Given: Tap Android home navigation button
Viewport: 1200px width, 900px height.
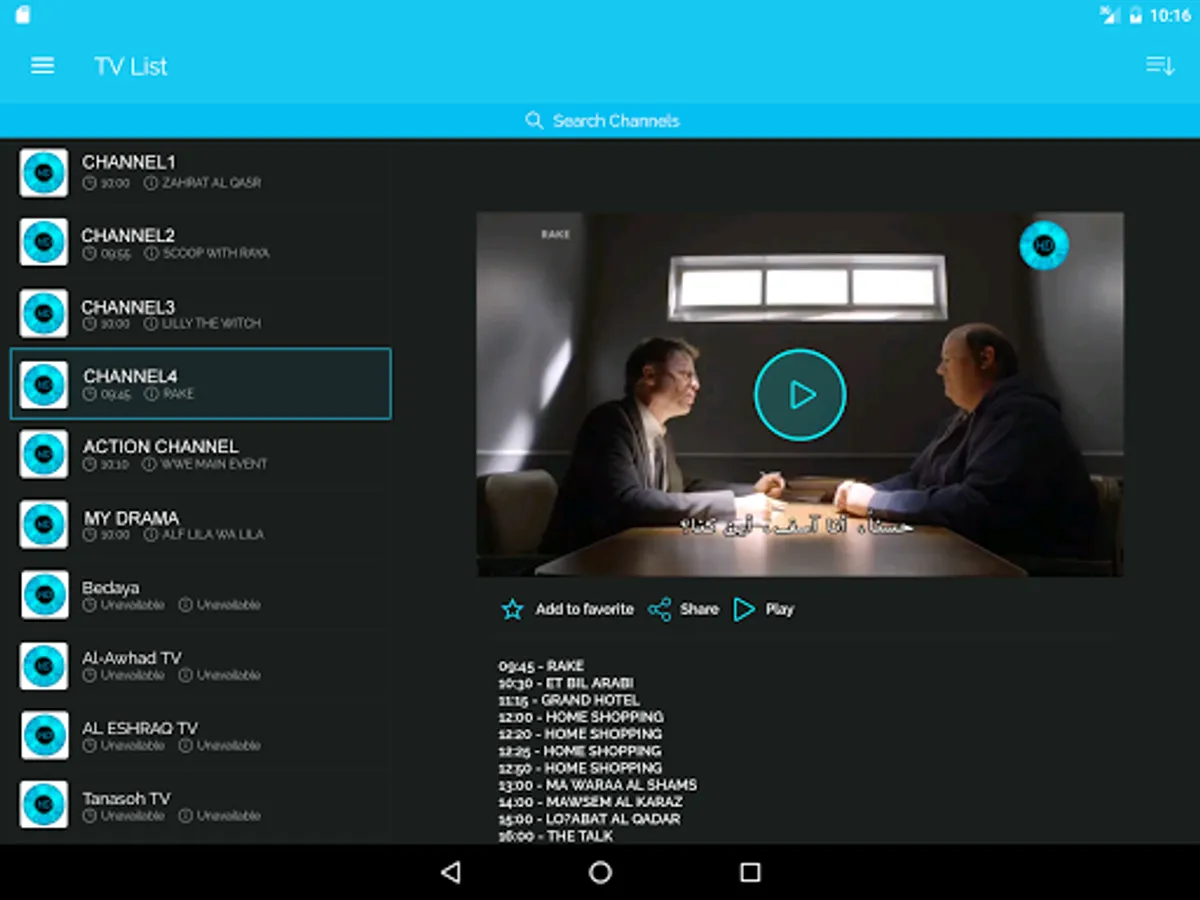Looking at the screenshot, I should click(600, 872).
